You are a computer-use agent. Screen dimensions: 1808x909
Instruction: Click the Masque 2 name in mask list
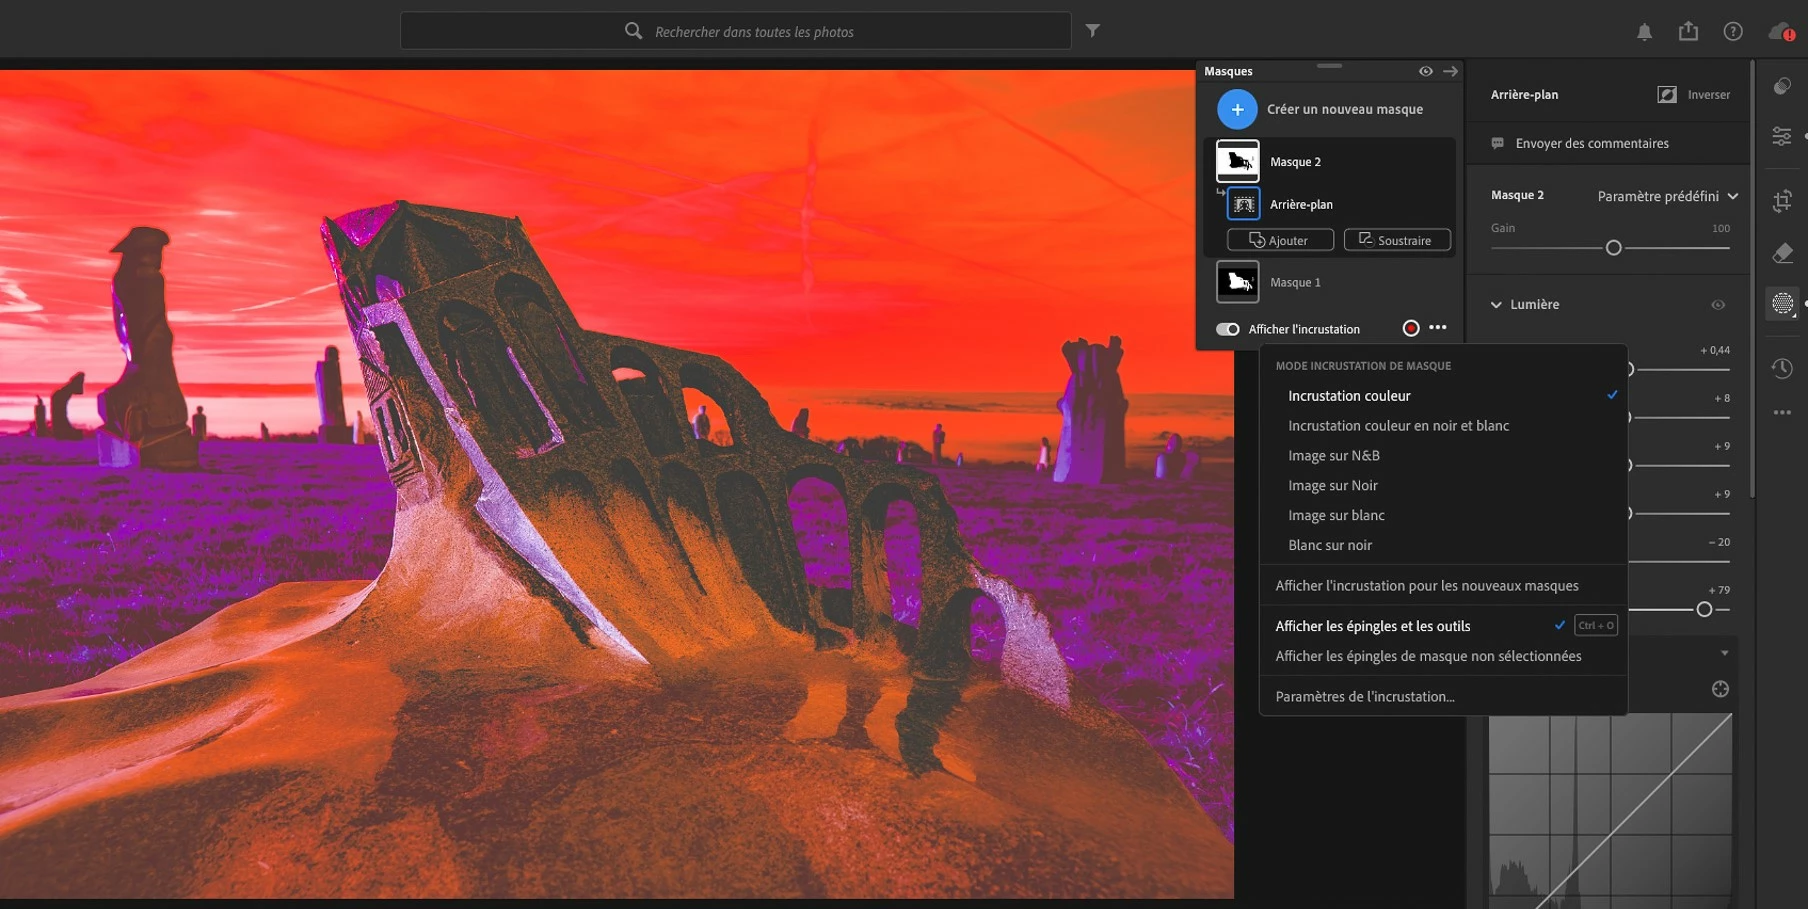[x=1295, y=162]
